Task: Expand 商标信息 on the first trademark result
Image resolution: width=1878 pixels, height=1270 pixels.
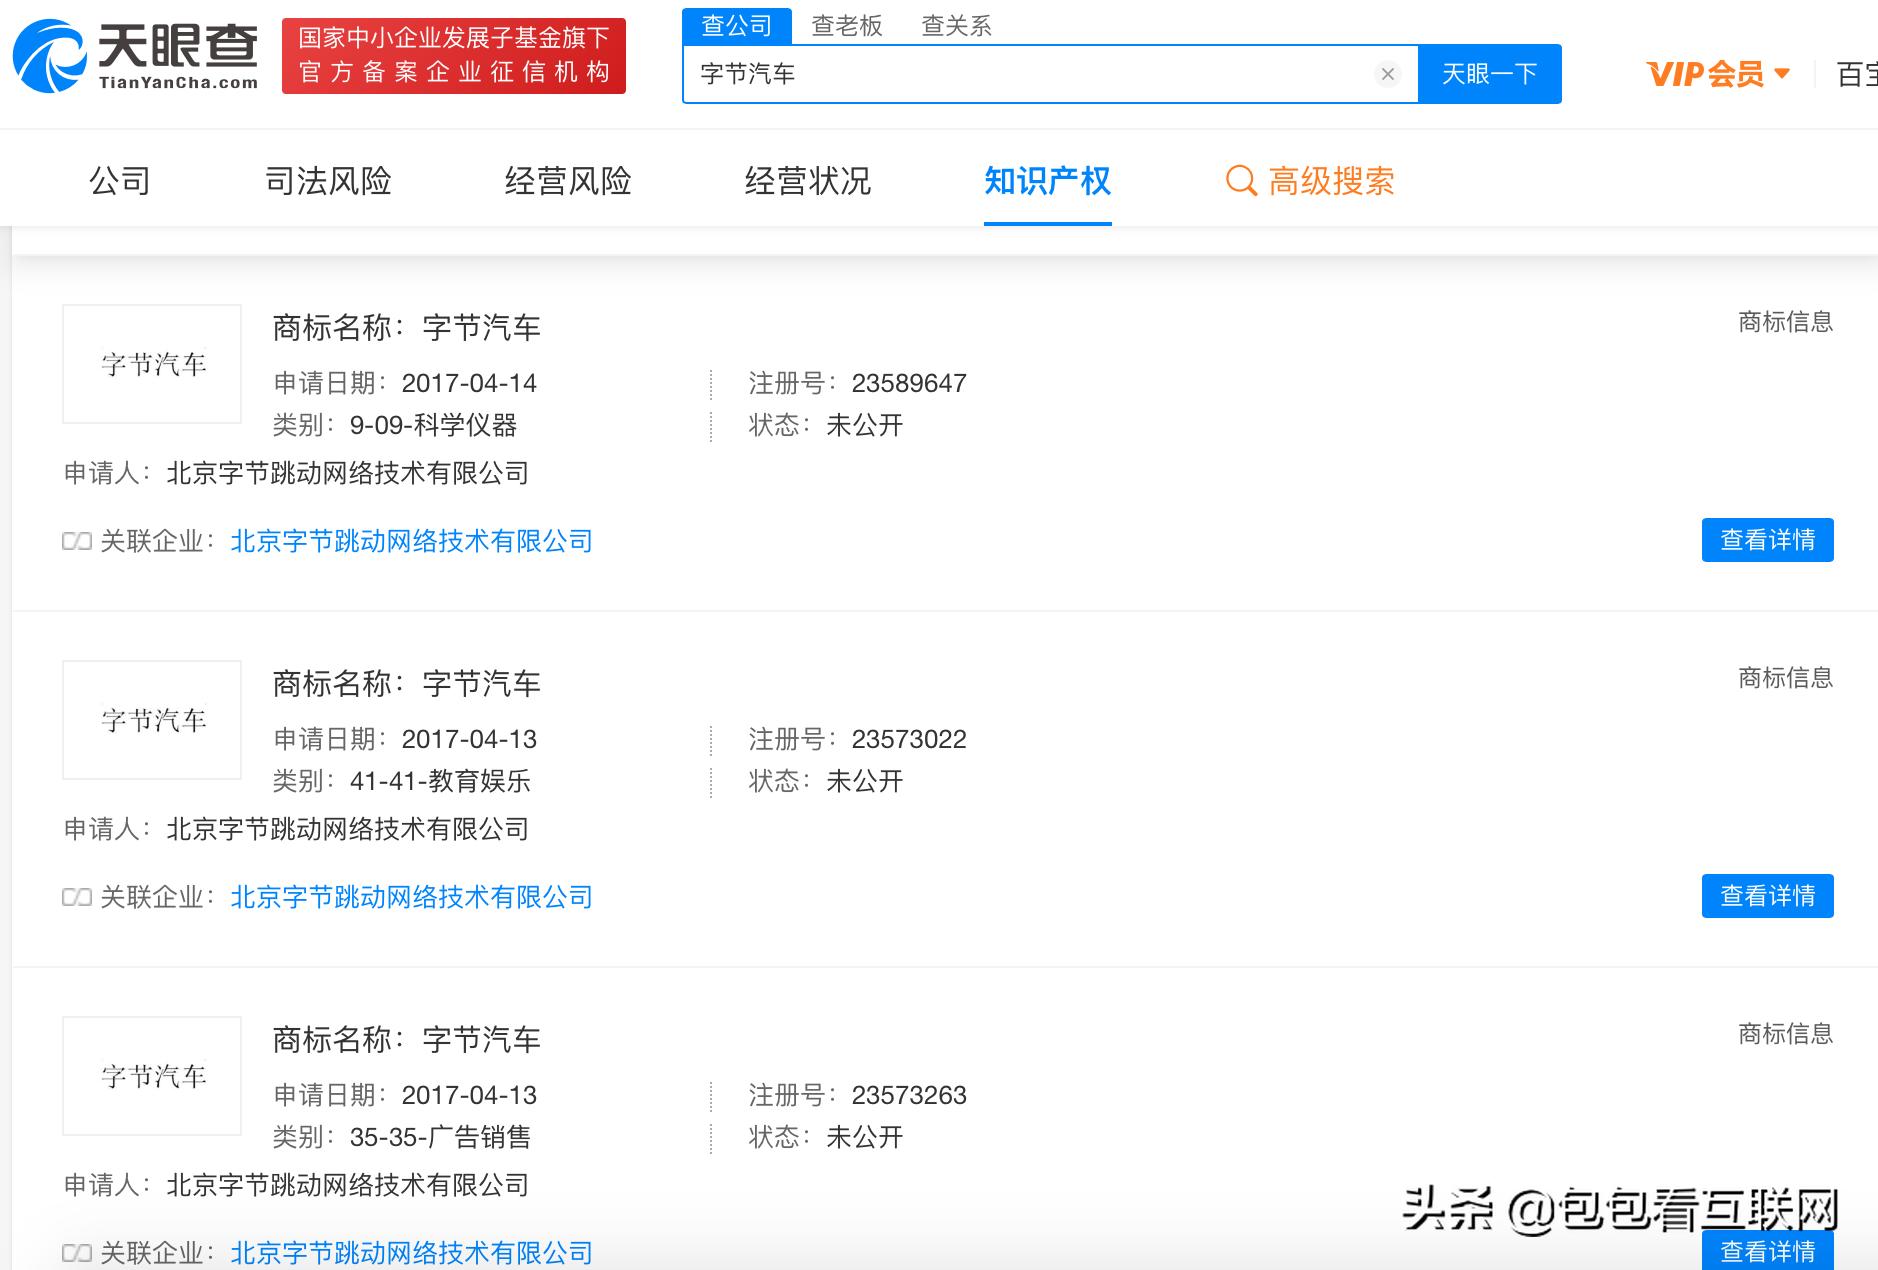Action: click(x=1783, y=322)
